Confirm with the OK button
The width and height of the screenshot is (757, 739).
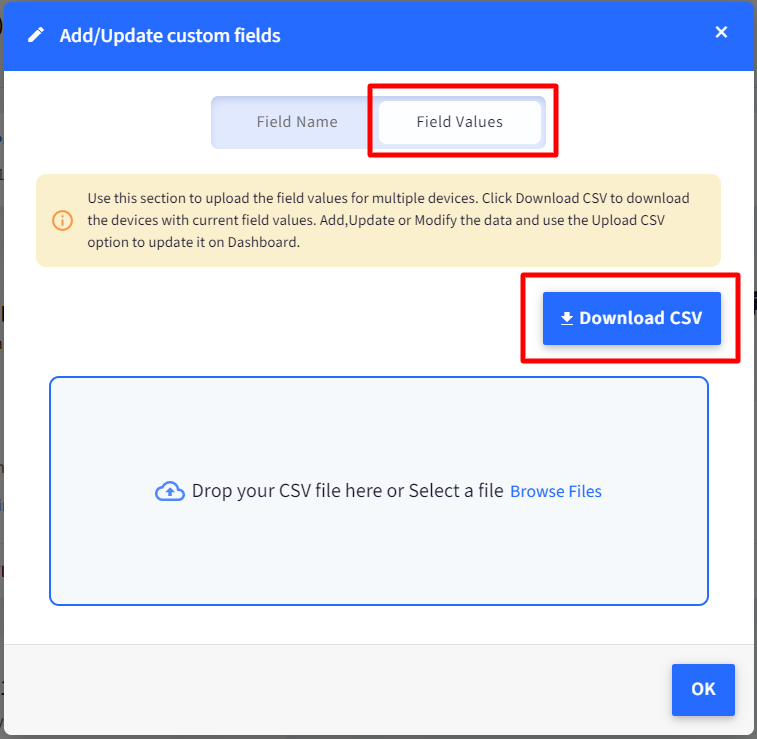[x=703, y=689]
